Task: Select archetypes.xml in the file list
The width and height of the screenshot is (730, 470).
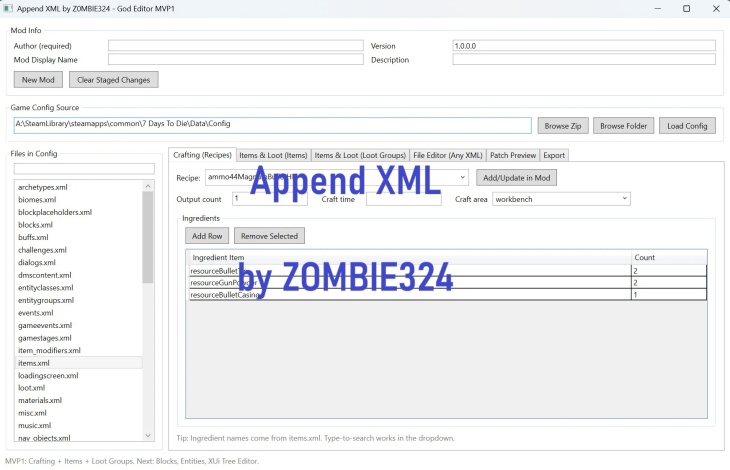Action: tap(78, 187)
